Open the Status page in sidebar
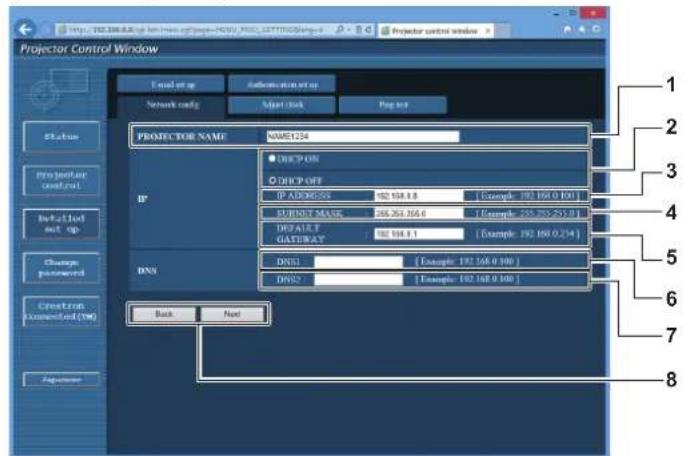This screenshot has width=684, height=456. (61, 137)
